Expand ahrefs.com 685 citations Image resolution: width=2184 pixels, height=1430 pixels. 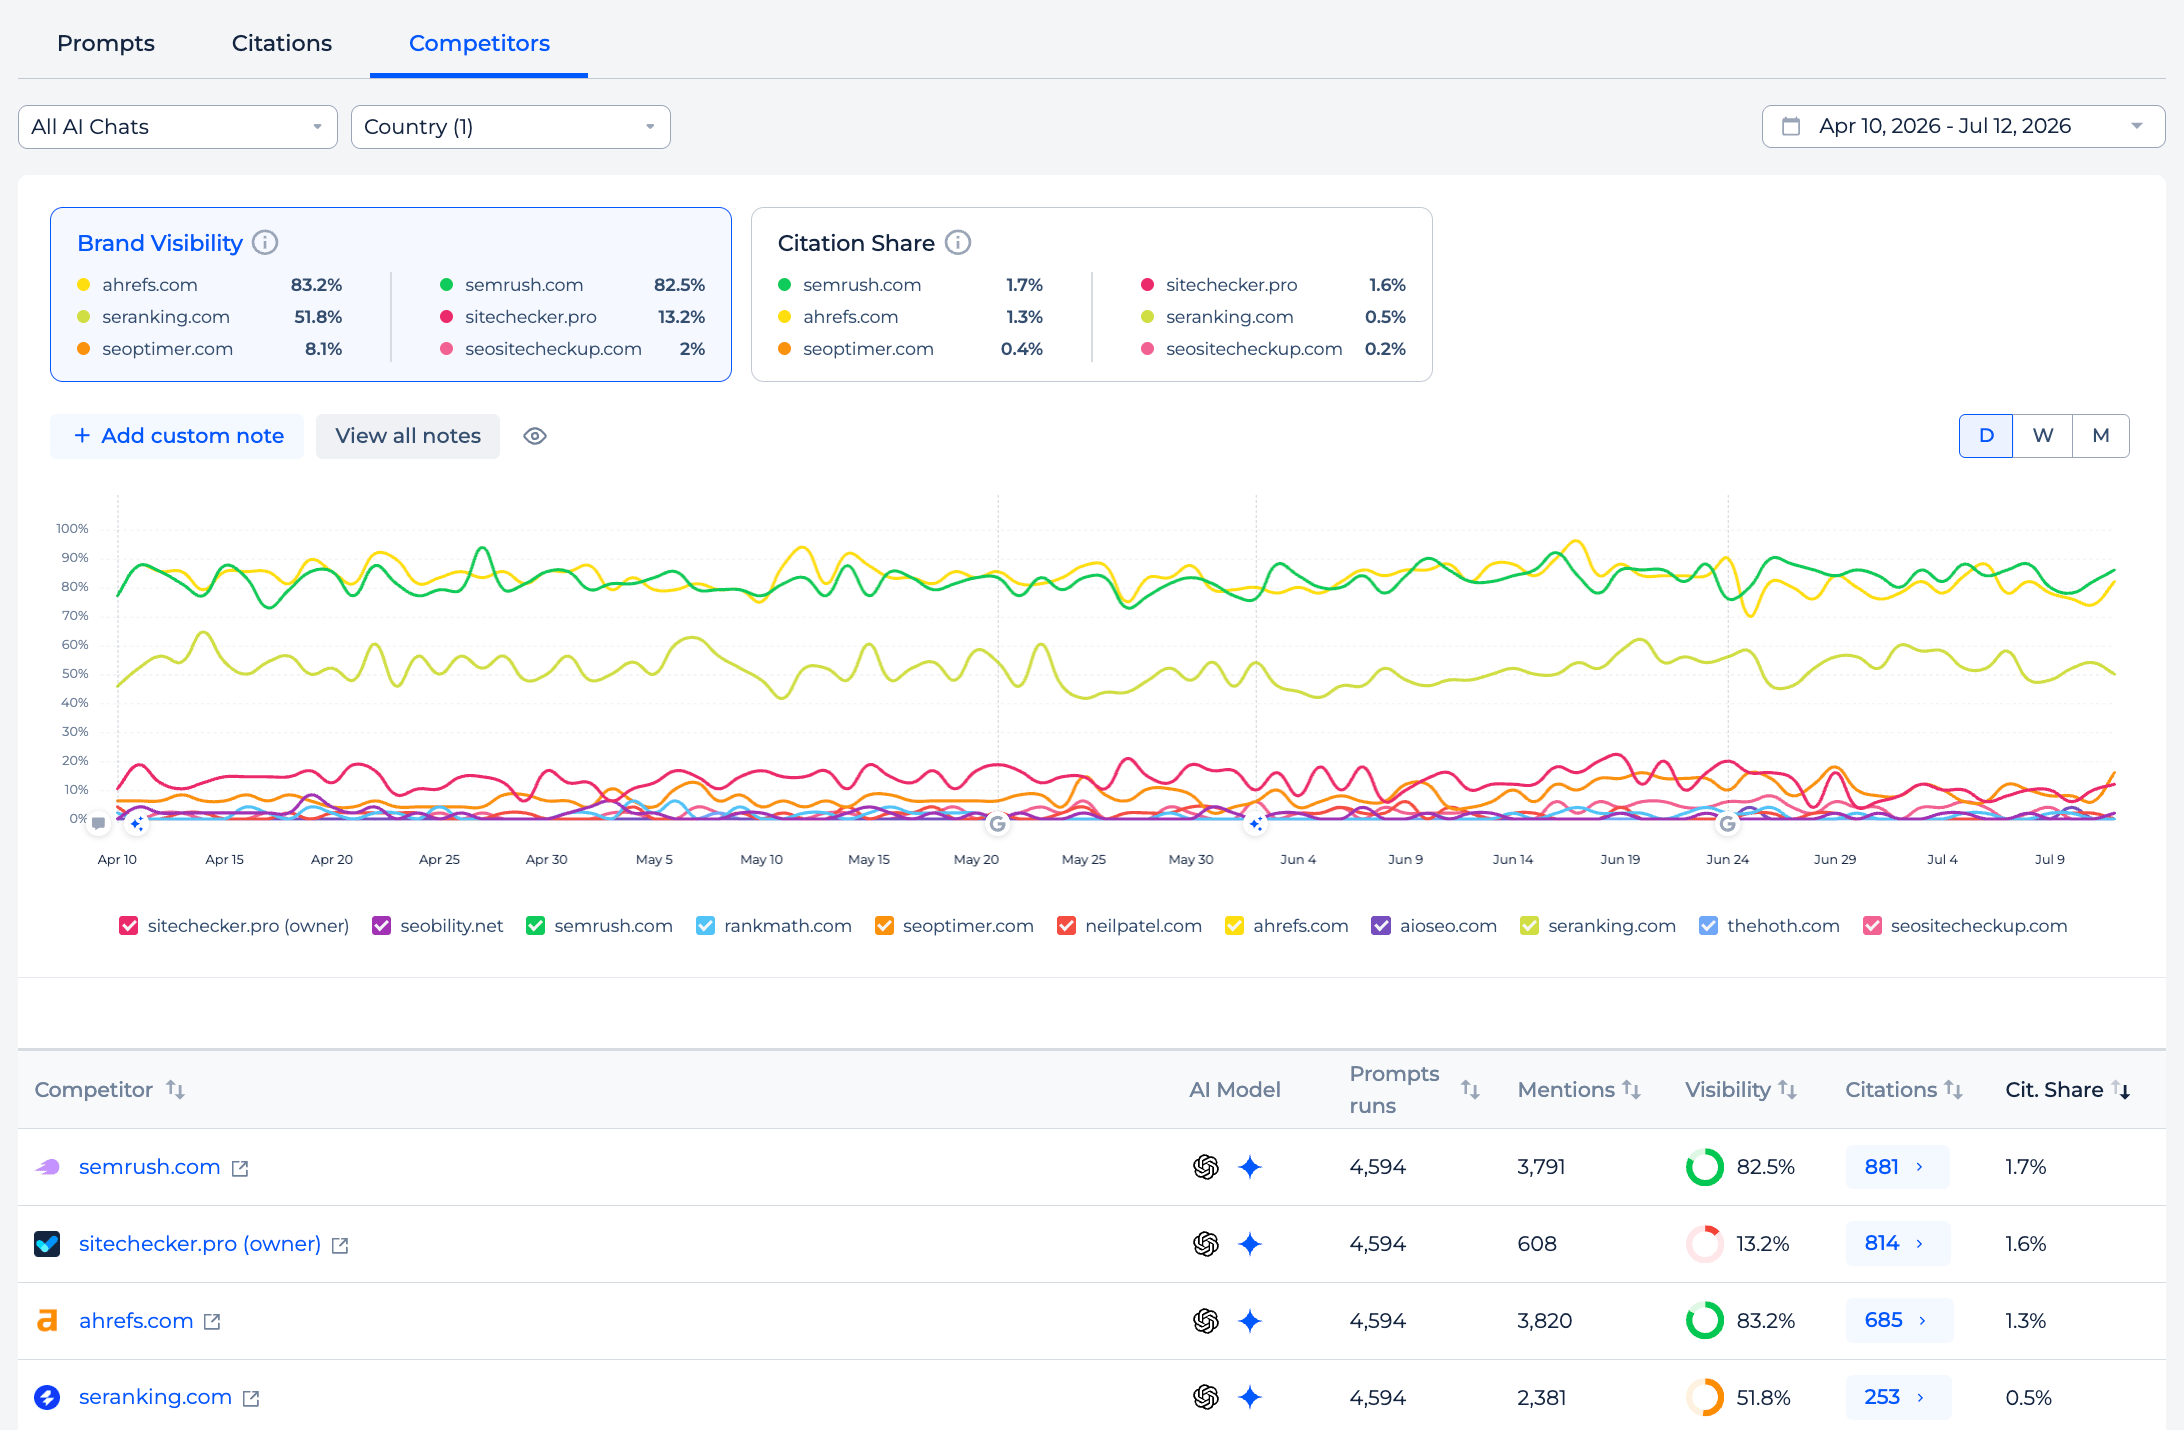coord(1899,1321)
